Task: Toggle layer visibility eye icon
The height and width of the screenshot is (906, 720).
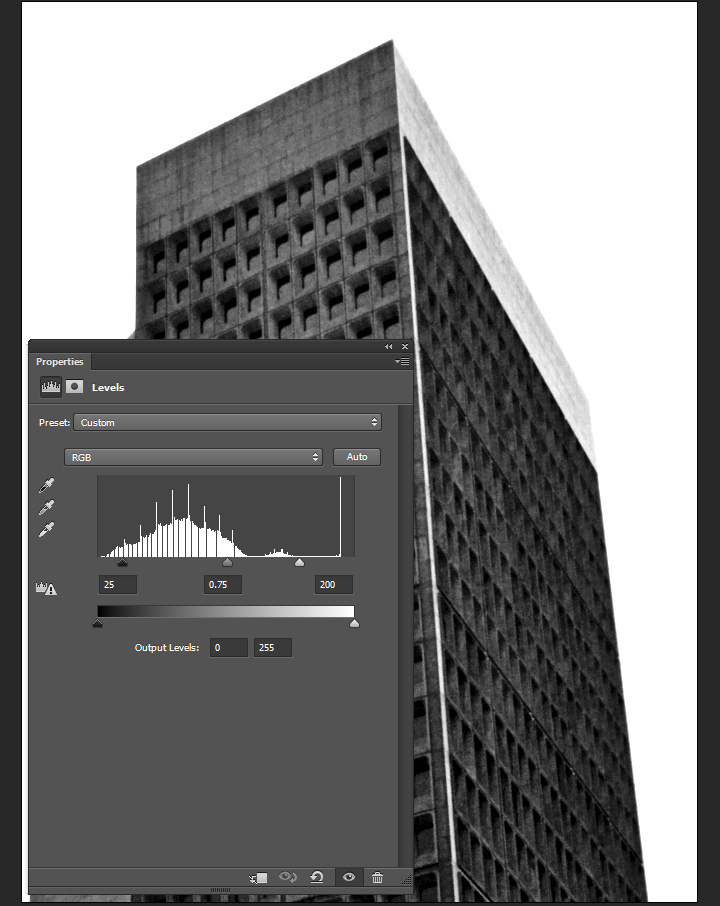Action: [349, 877]
